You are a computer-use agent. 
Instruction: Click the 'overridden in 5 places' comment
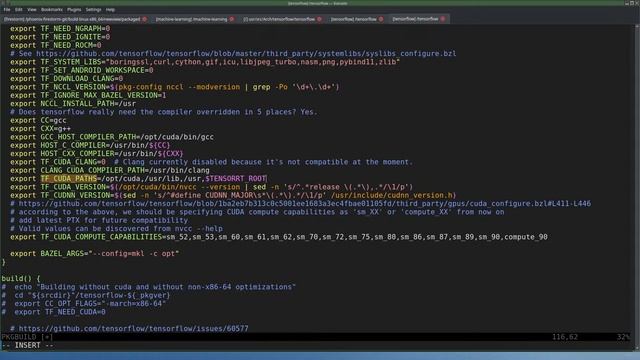pos(164,112)
